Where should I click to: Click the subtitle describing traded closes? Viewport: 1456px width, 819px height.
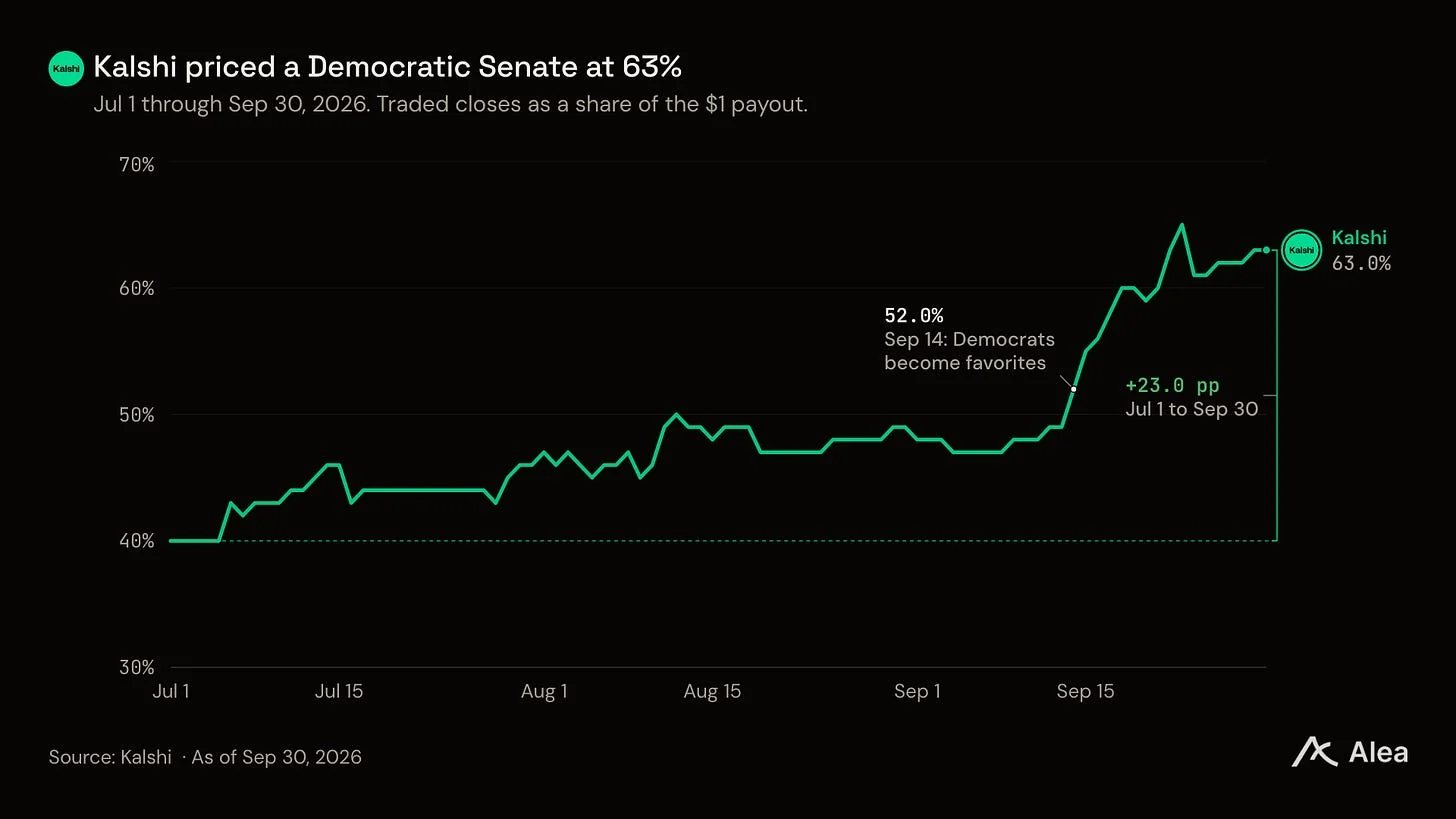(450, 104)
